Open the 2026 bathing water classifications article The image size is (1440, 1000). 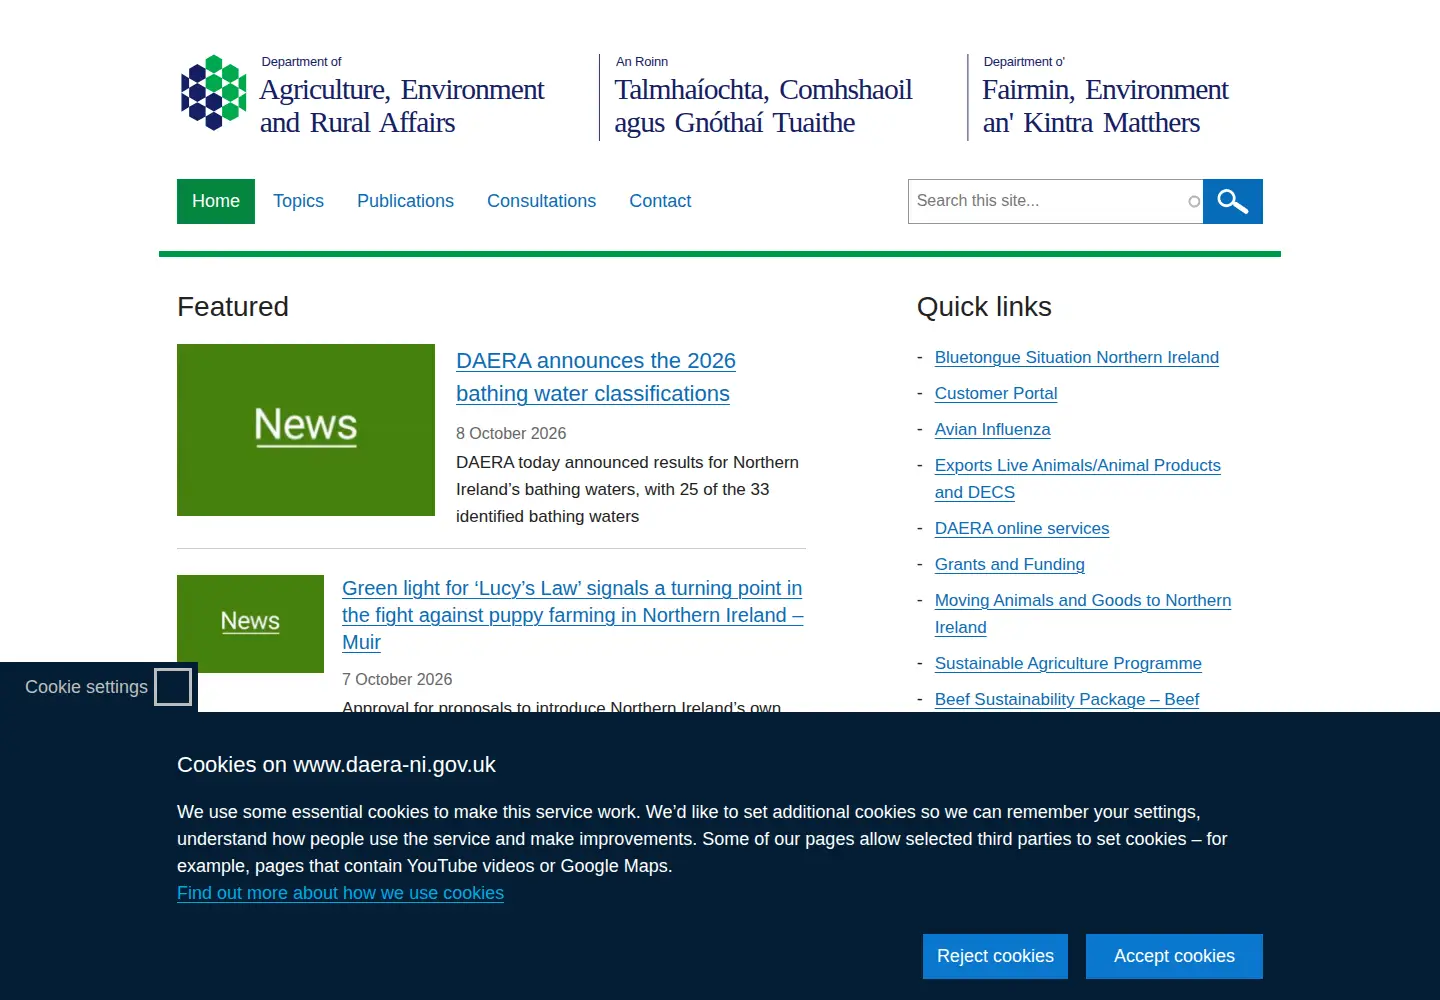596,377
